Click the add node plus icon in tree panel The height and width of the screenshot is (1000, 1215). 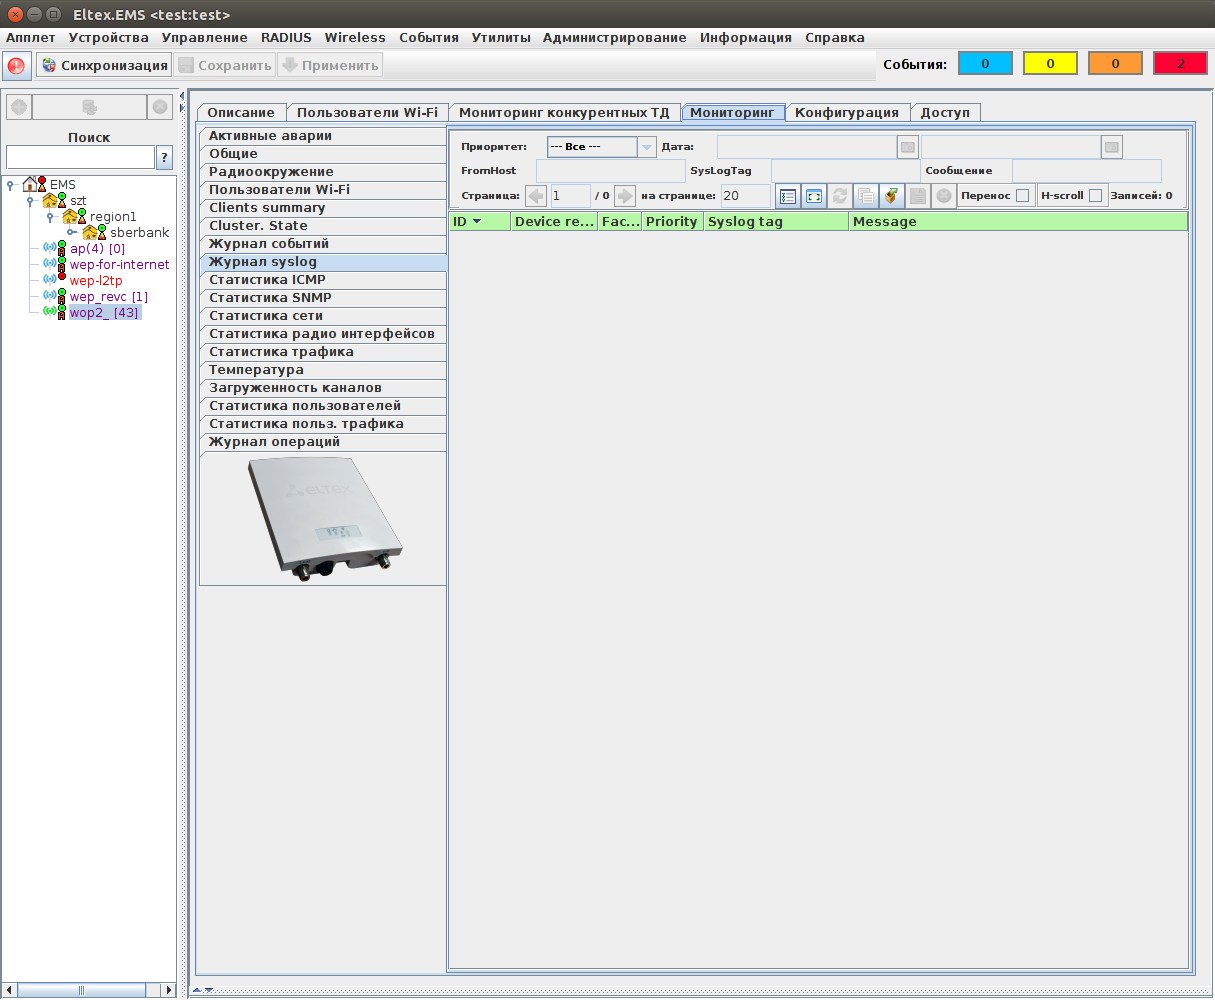tap(19, 107)
